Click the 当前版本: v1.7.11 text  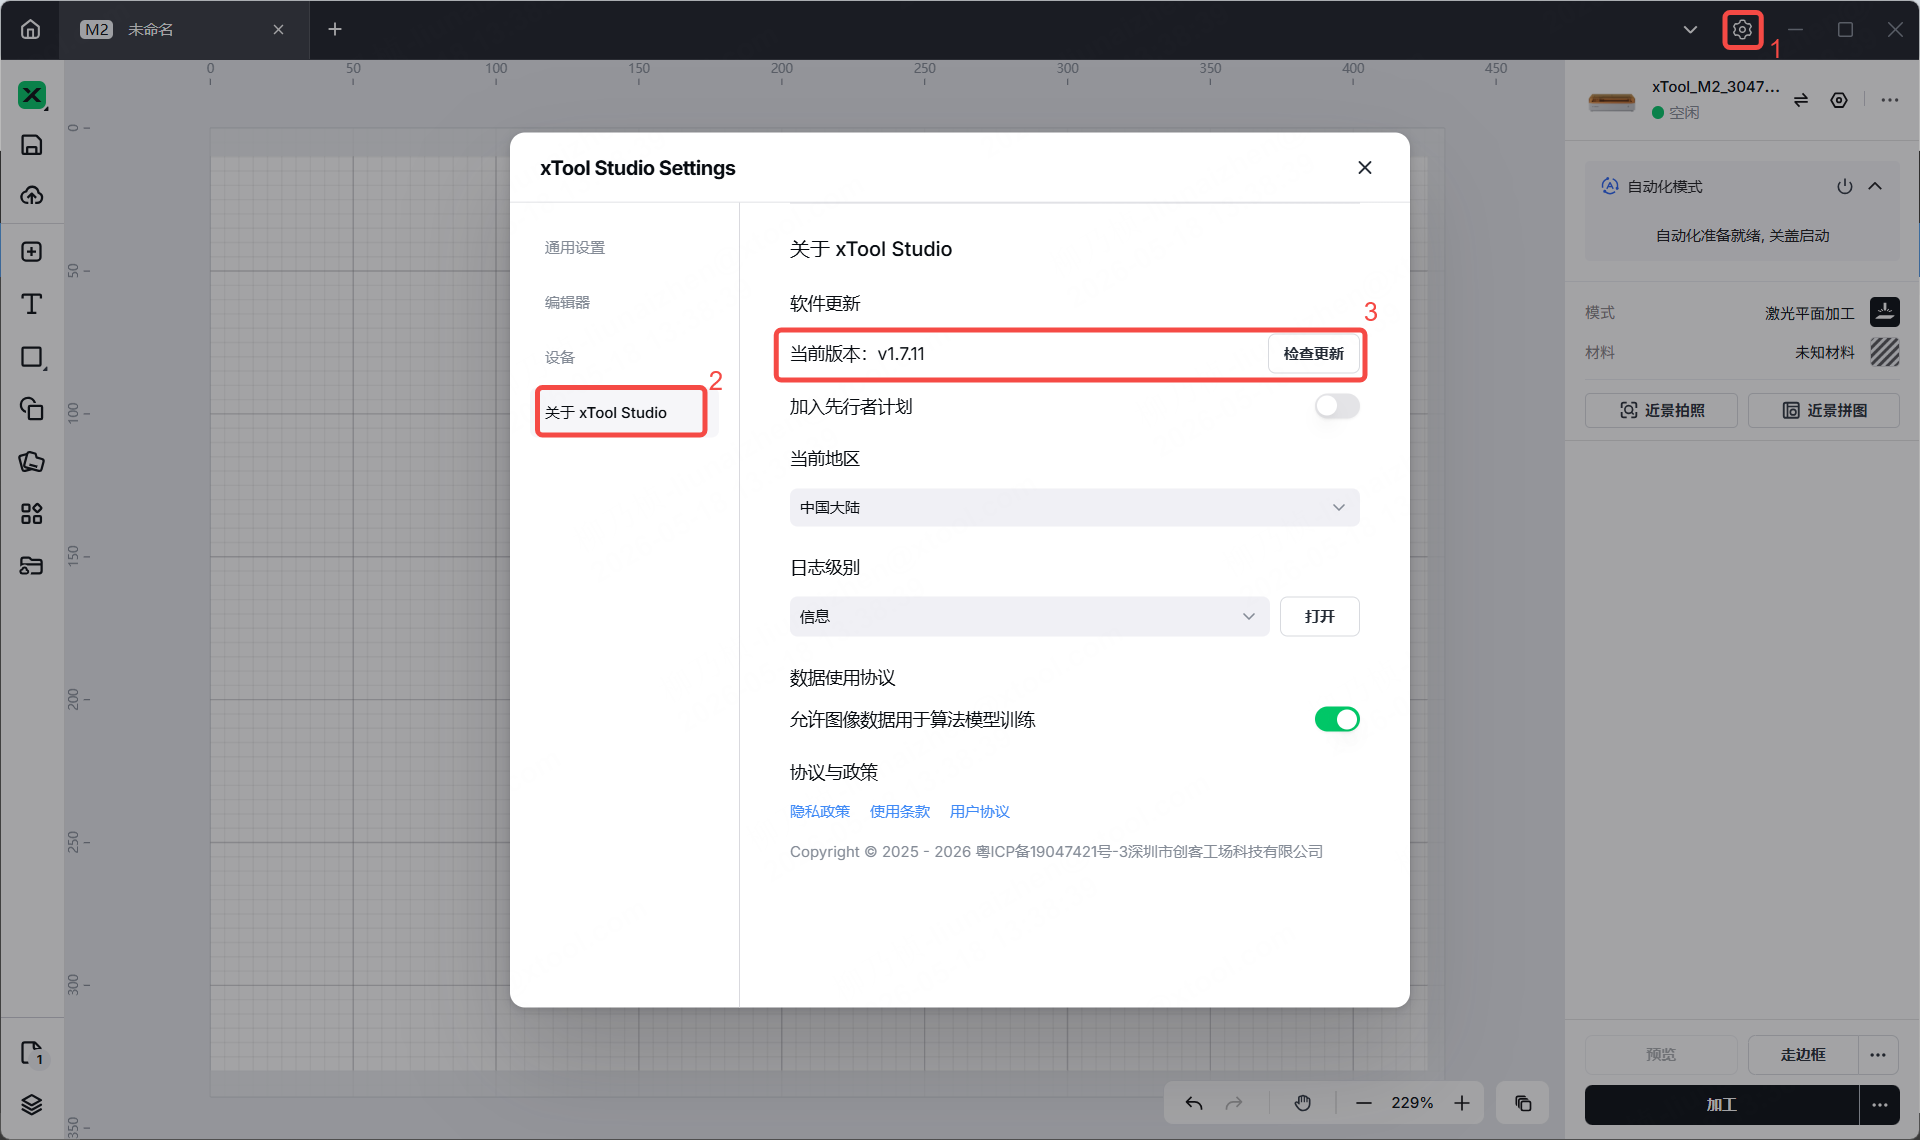pos(857,354)
